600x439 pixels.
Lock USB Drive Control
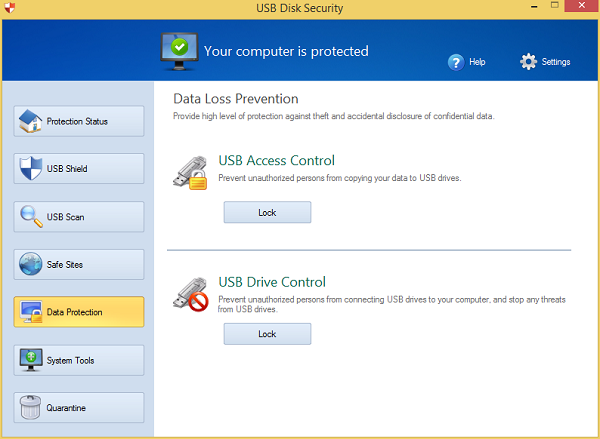click(267, 334)
